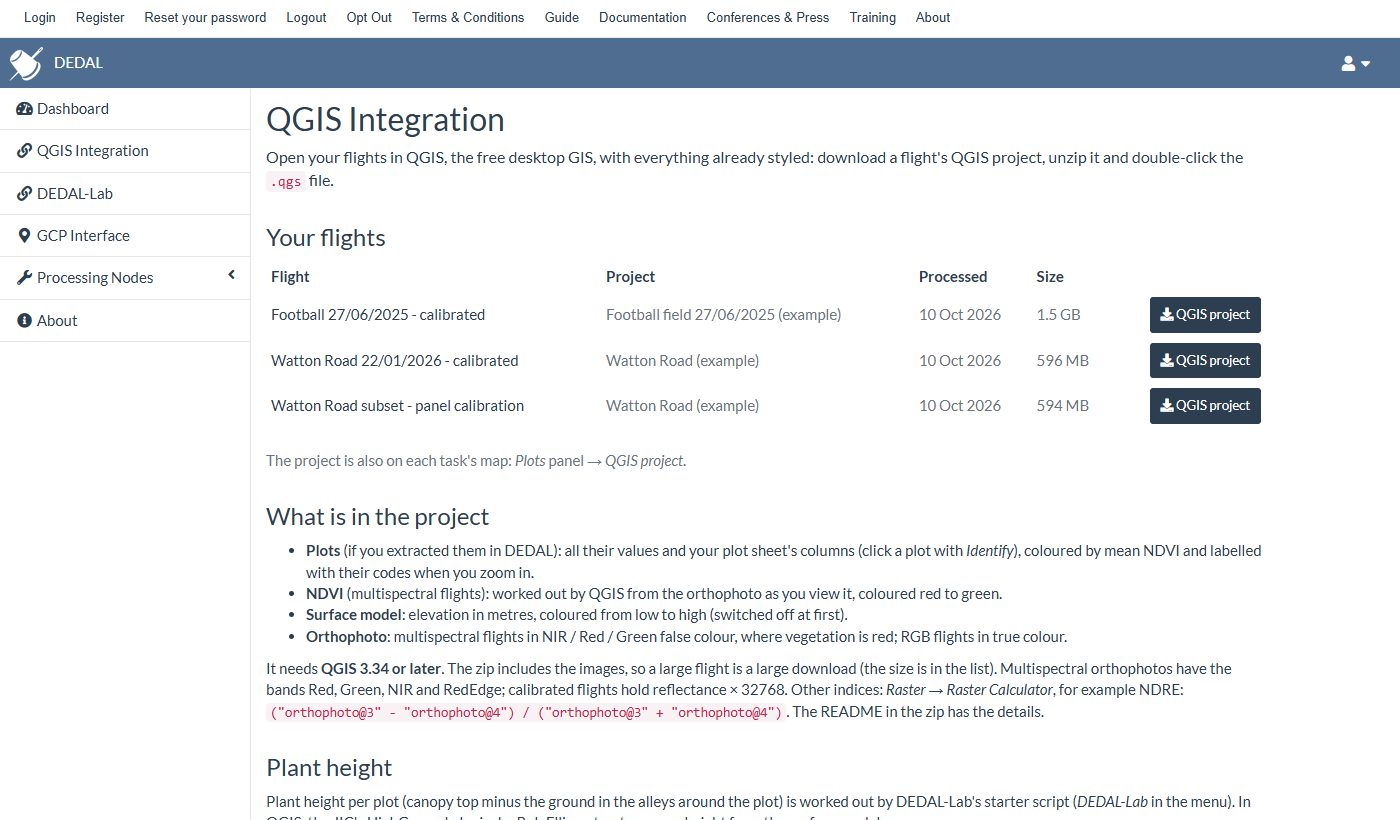1400x820 pixels.
Task: Open the Documentation link
Action: point(643,17)
